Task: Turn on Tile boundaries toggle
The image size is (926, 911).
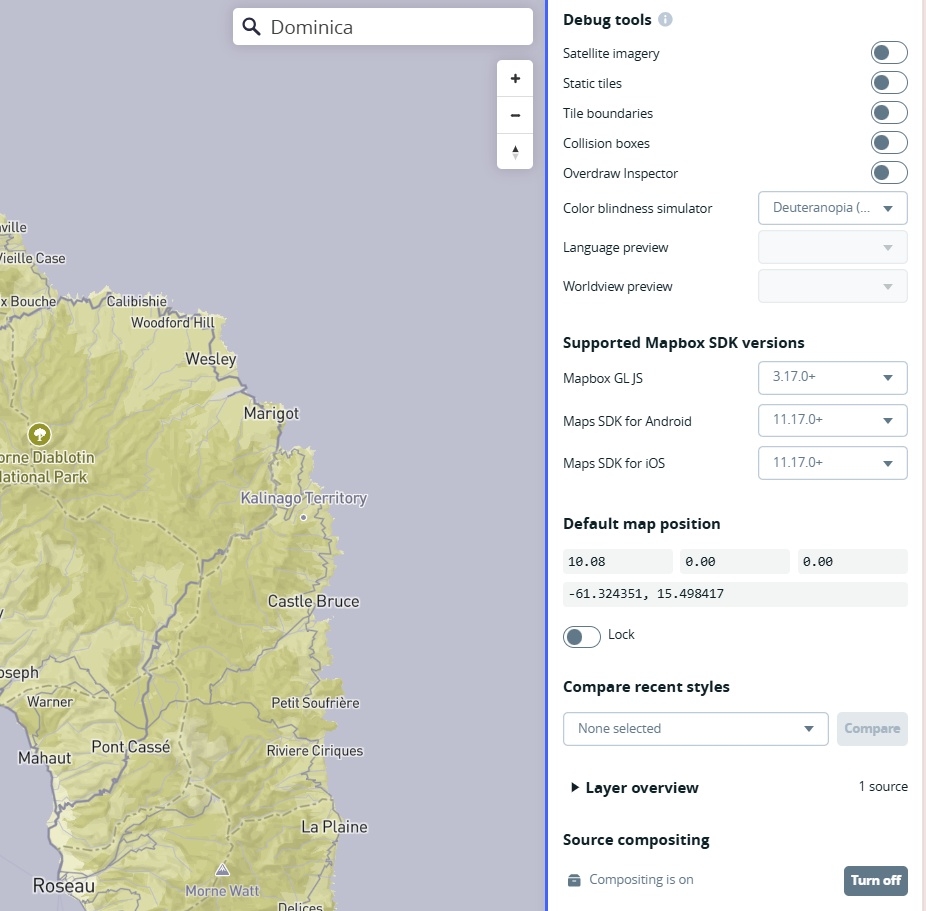Action: pos(888,113)
